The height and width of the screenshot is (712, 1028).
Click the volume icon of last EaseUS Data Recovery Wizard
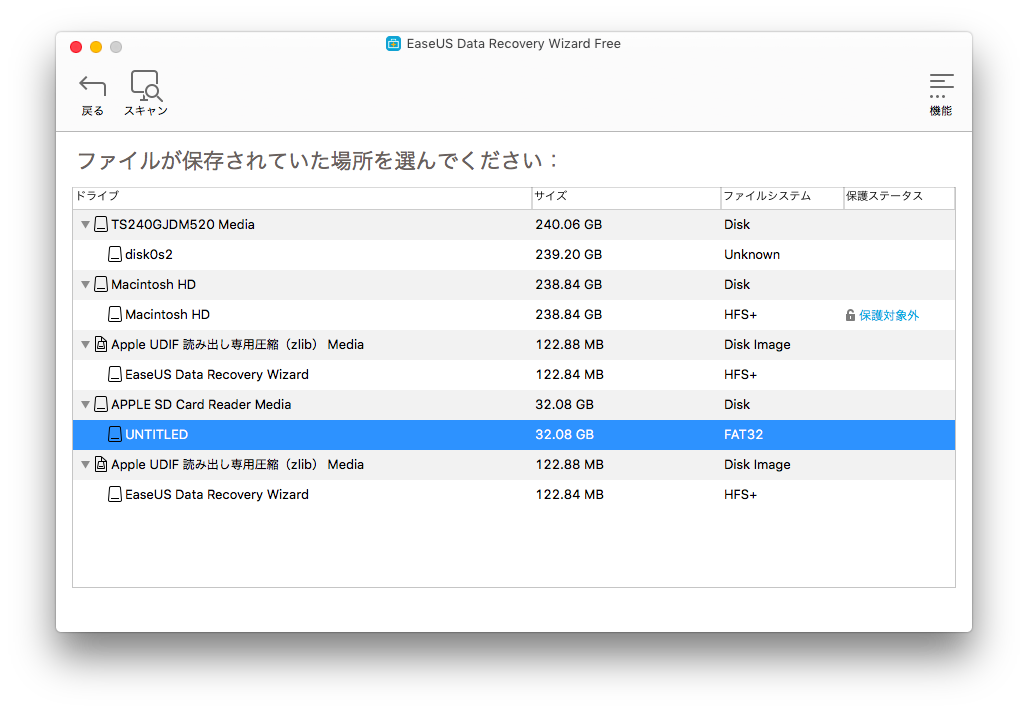[x=115, y=494]
